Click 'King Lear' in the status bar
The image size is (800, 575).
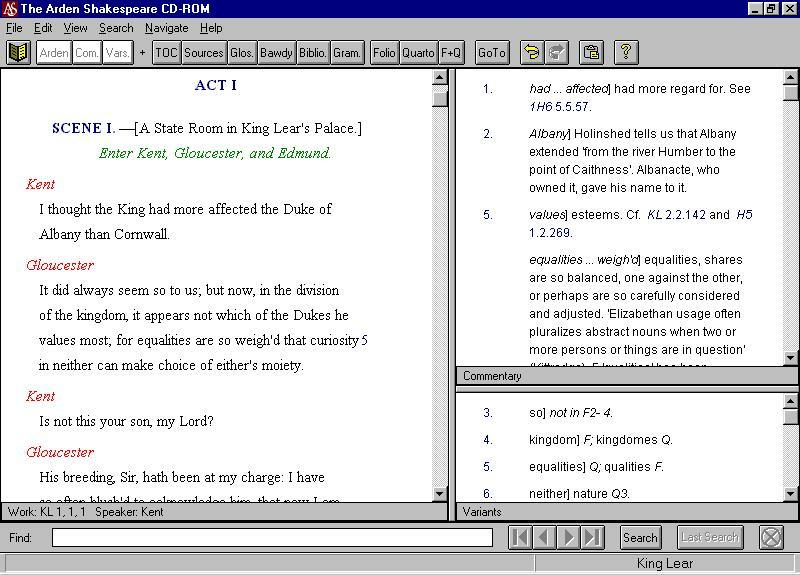pyautogui.click(x=665, y=563)
